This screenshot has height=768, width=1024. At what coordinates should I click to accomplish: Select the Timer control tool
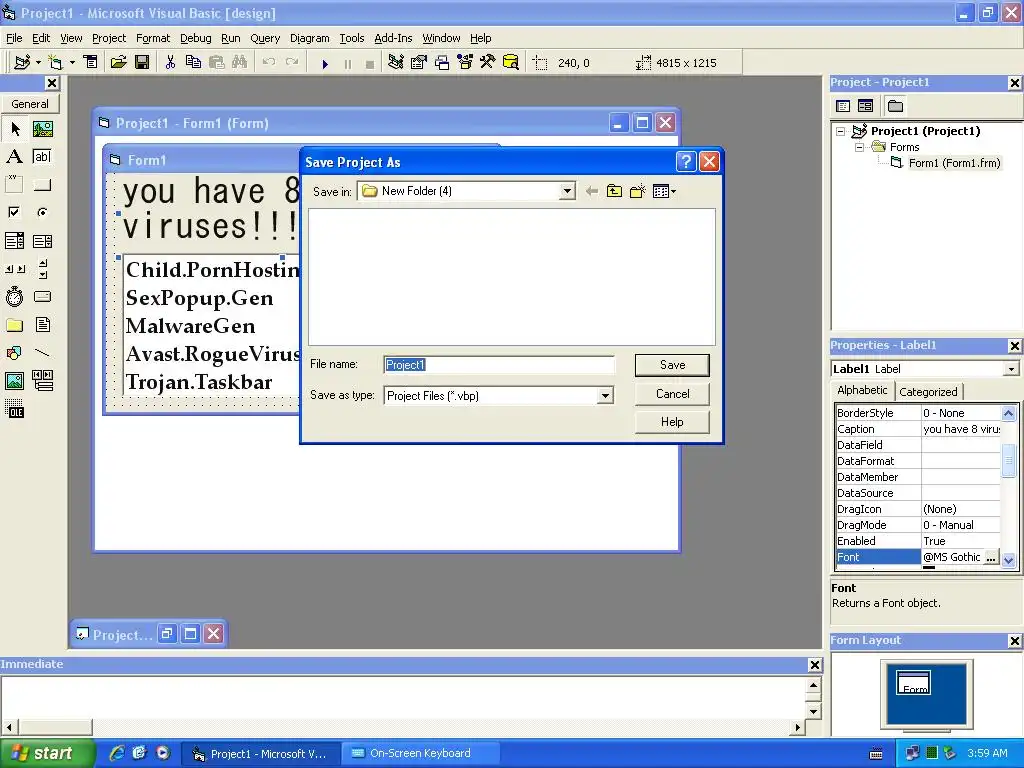(x=15, y=296)
